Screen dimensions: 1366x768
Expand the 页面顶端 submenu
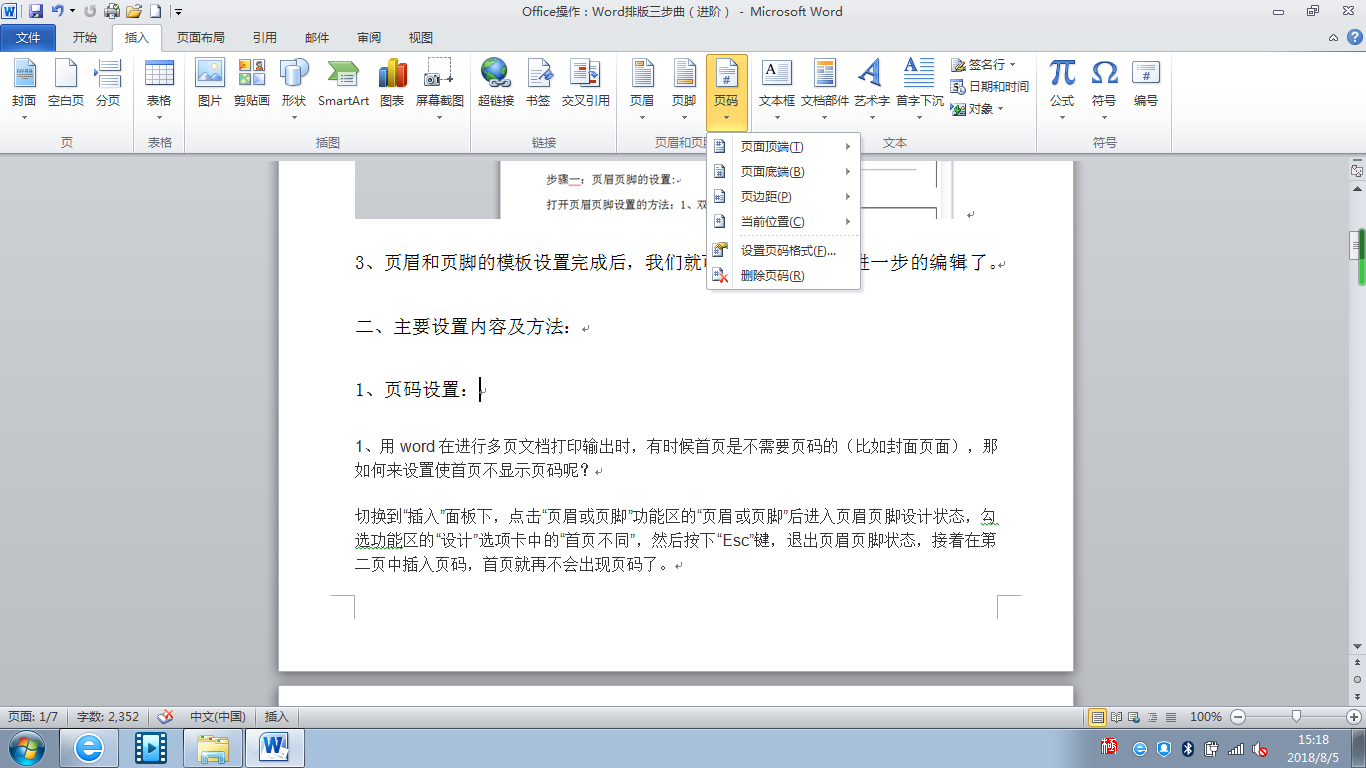point(784,147)
